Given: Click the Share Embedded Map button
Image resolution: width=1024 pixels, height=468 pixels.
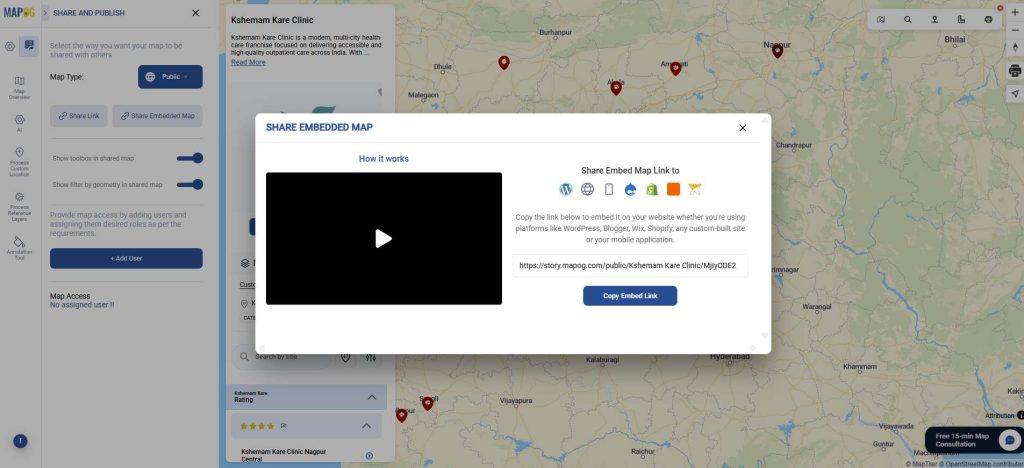Looking at the screenshot, I should point(157,116).
